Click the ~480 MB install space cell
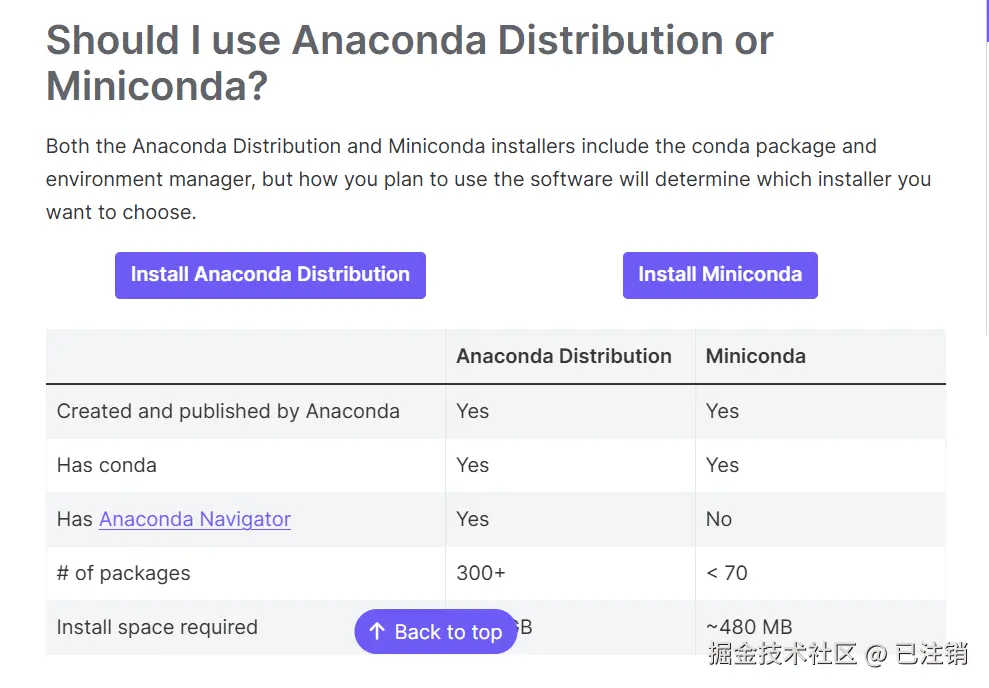The image size is (989, 688). tap(749, 627)
